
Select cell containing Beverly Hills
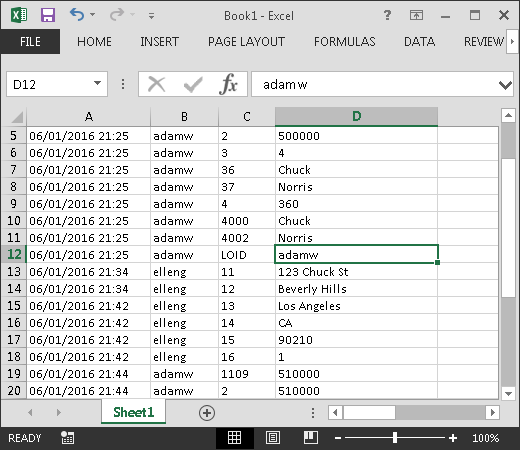(356, 289)
